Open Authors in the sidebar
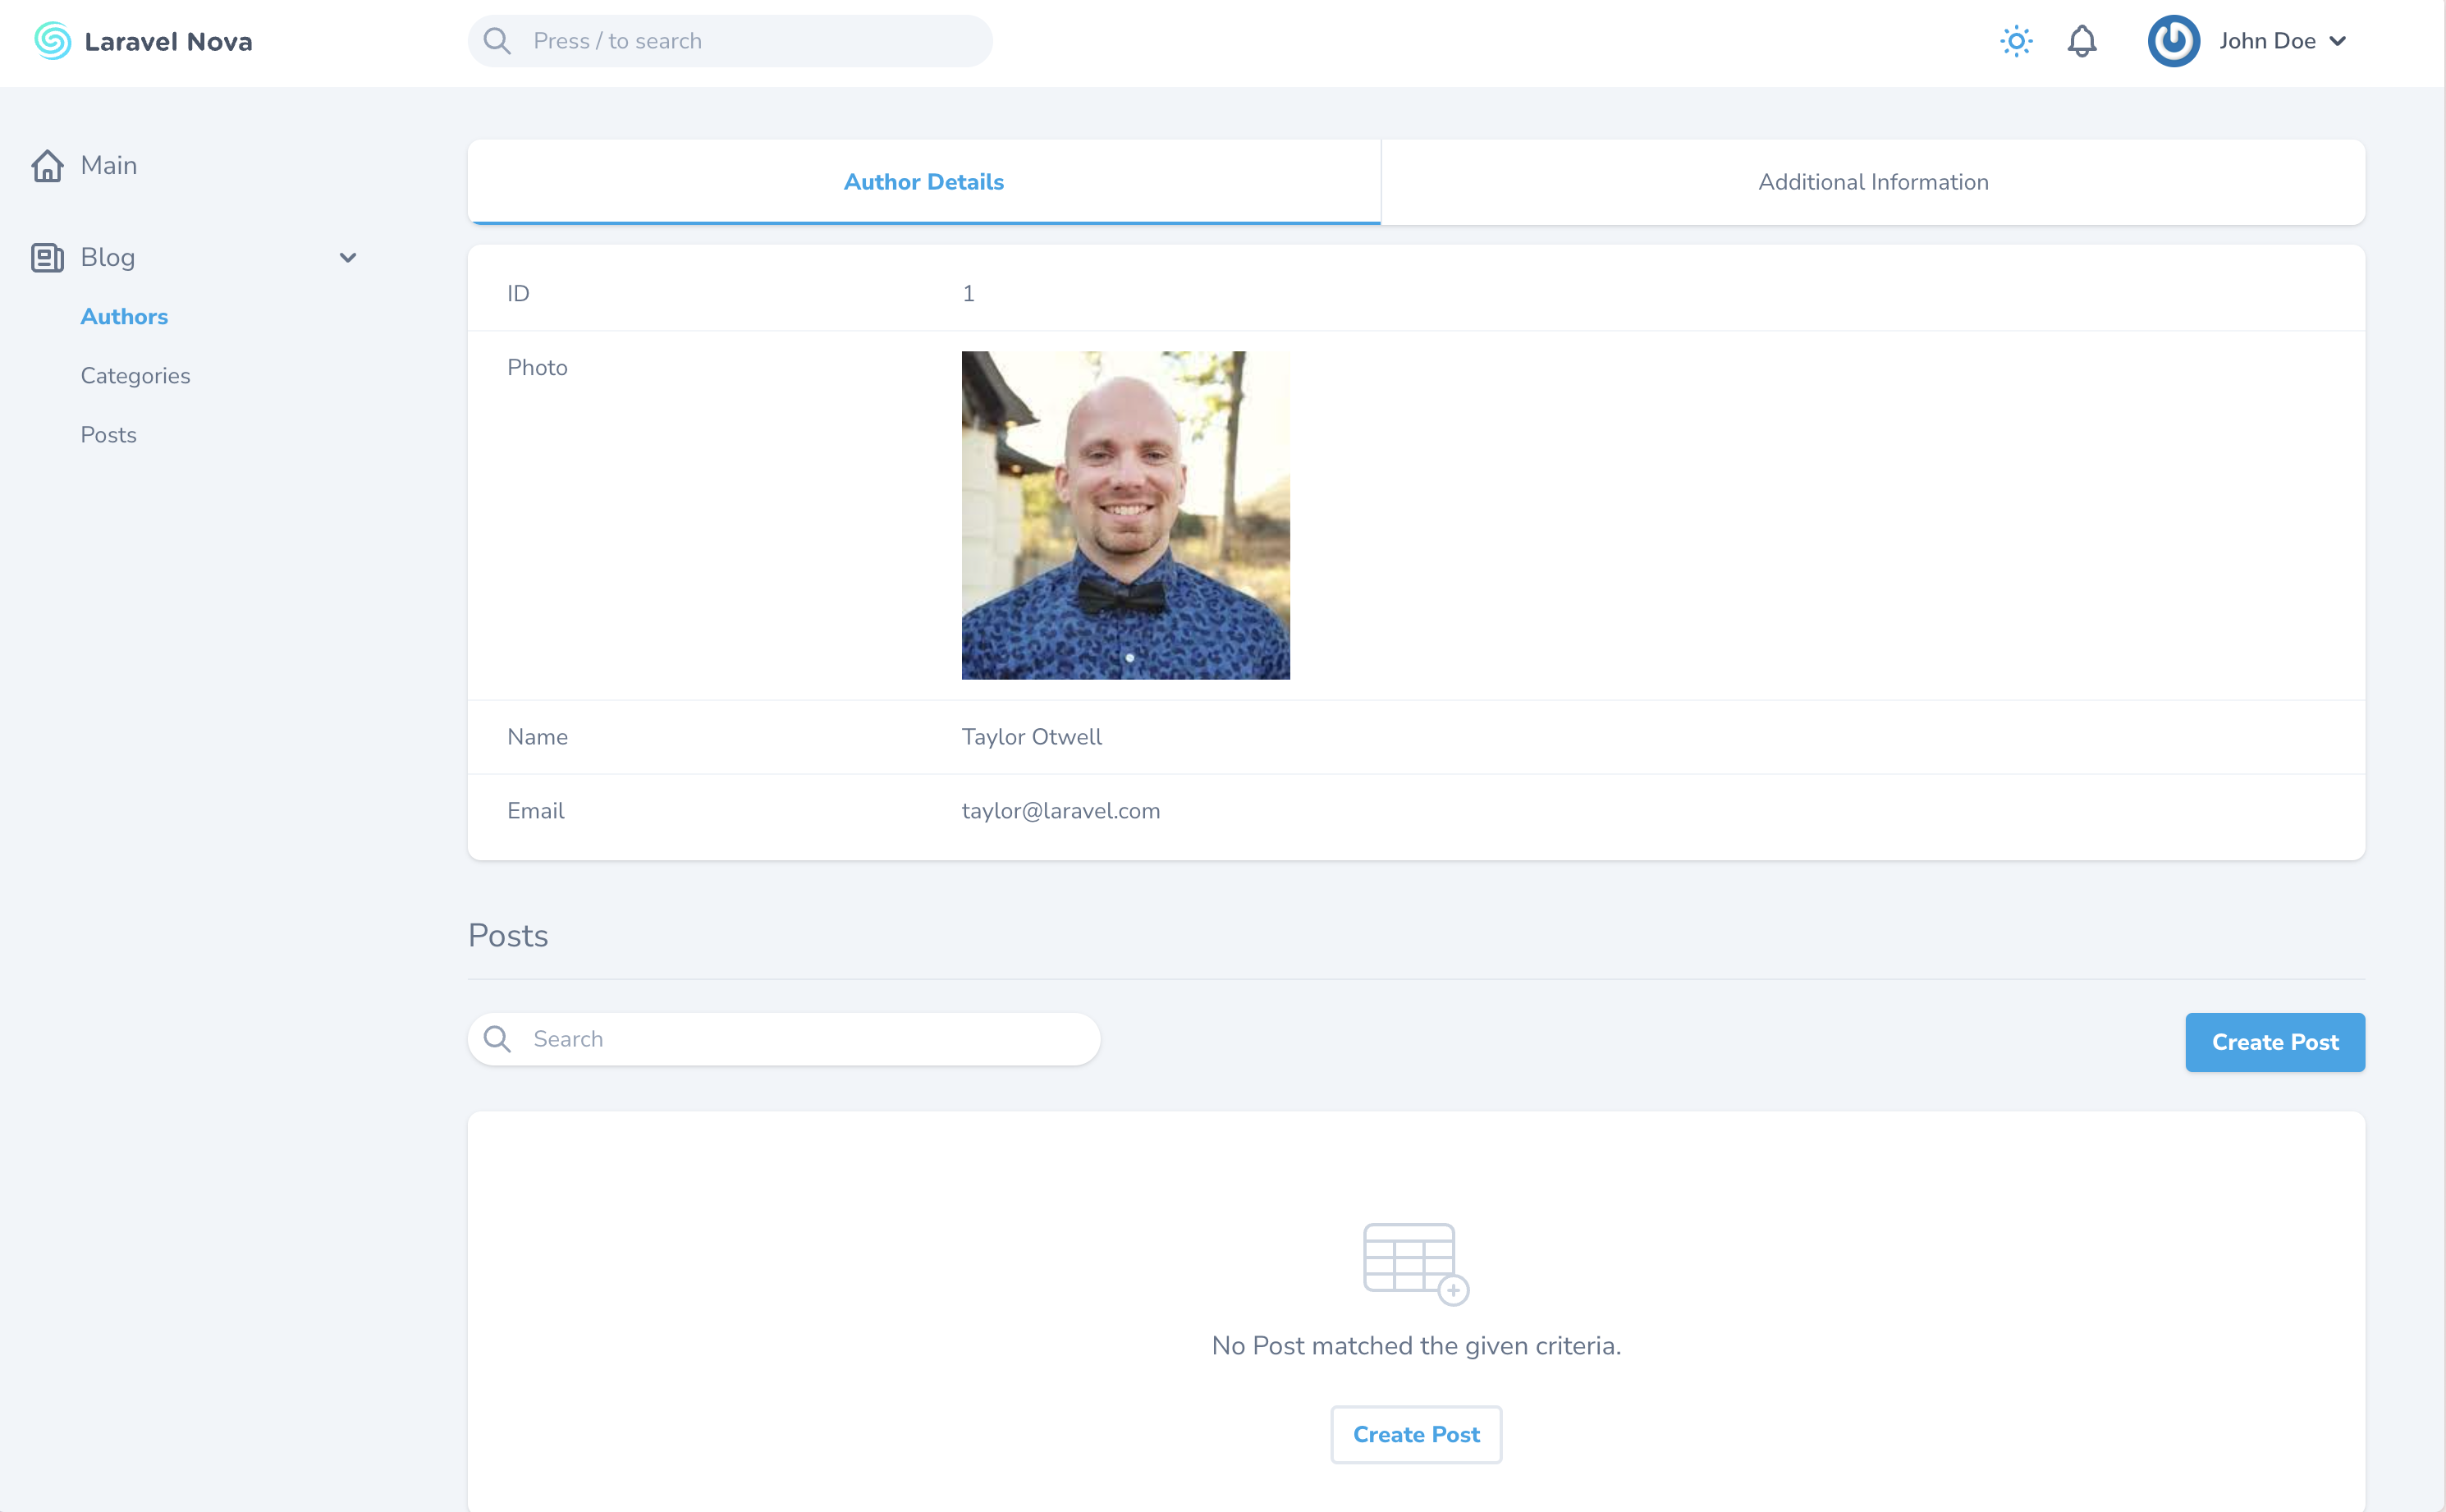This screenshot has width=2446, height=1512. tap(124, 316)
